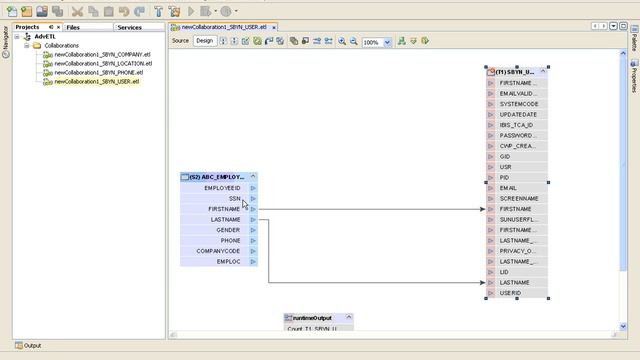Click the Build Project hammer icon
640x360 pixels.
[159, 11]
